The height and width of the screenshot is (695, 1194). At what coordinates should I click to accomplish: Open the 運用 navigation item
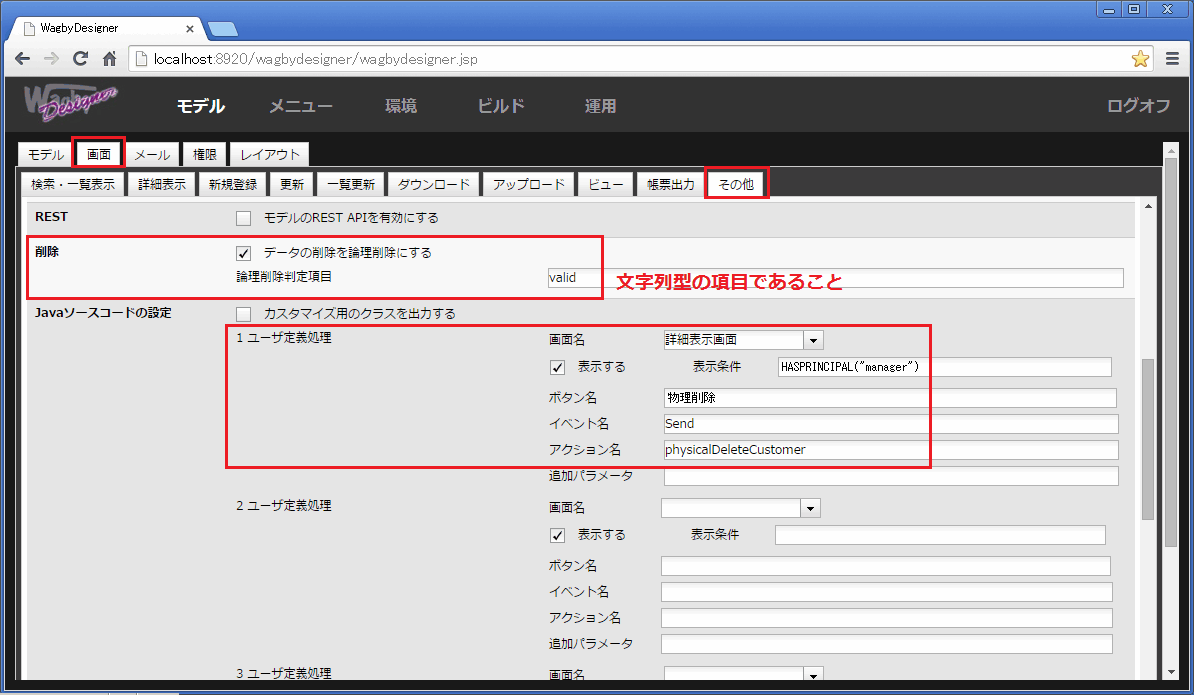pos(600,106)
